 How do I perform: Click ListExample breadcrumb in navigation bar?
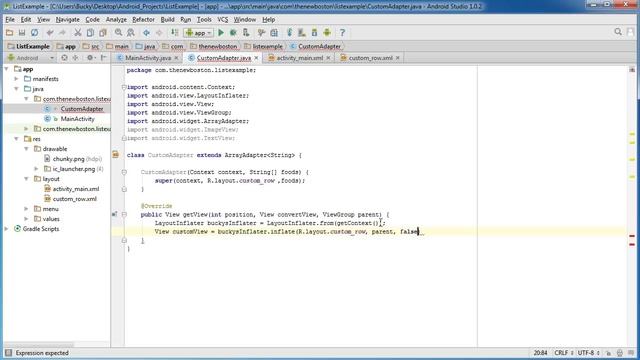point(29,47)
